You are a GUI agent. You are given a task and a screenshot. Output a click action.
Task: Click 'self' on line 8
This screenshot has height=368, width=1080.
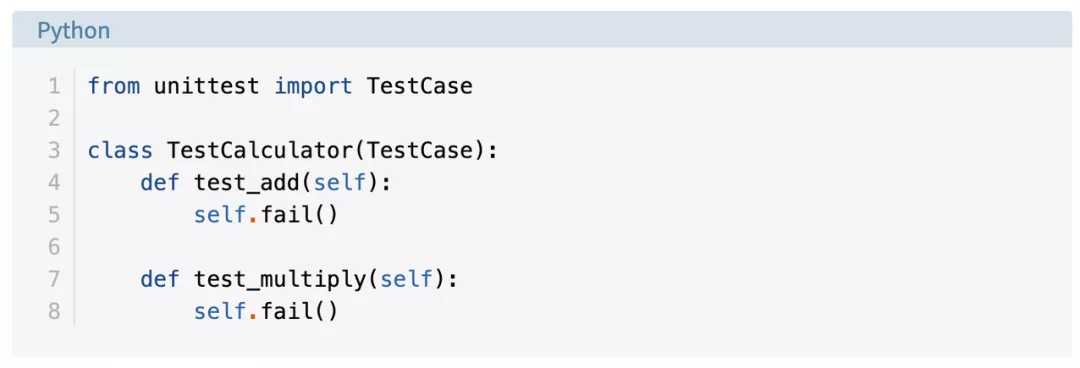tap(220, 311)
